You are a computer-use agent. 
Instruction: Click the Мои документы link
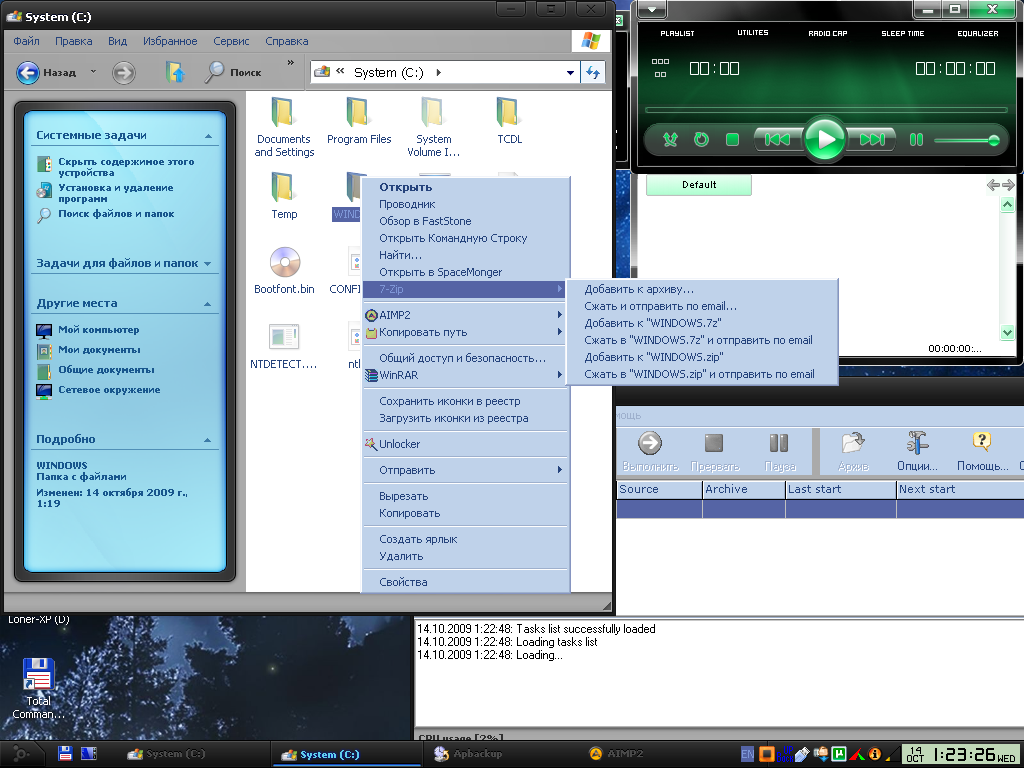coord(98,350)
